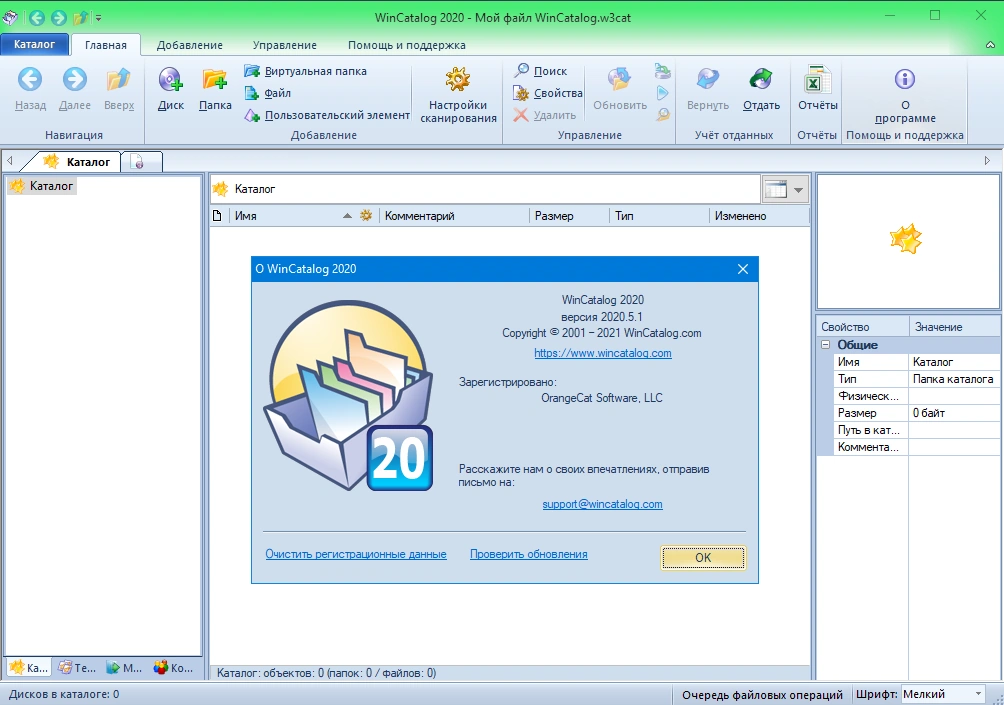Open the new search tab next to Каталог
The width and height of the screenshot is (1004, 705).
[x=141, y=162]
